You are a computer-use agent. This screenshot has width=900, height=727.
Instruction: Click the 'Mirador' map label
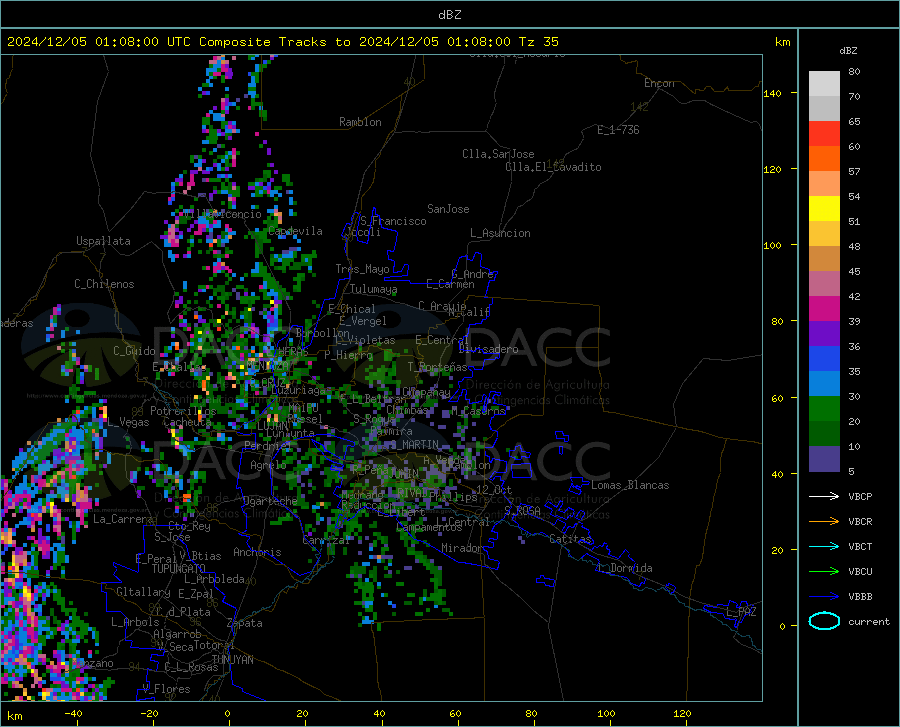[461, 548]
